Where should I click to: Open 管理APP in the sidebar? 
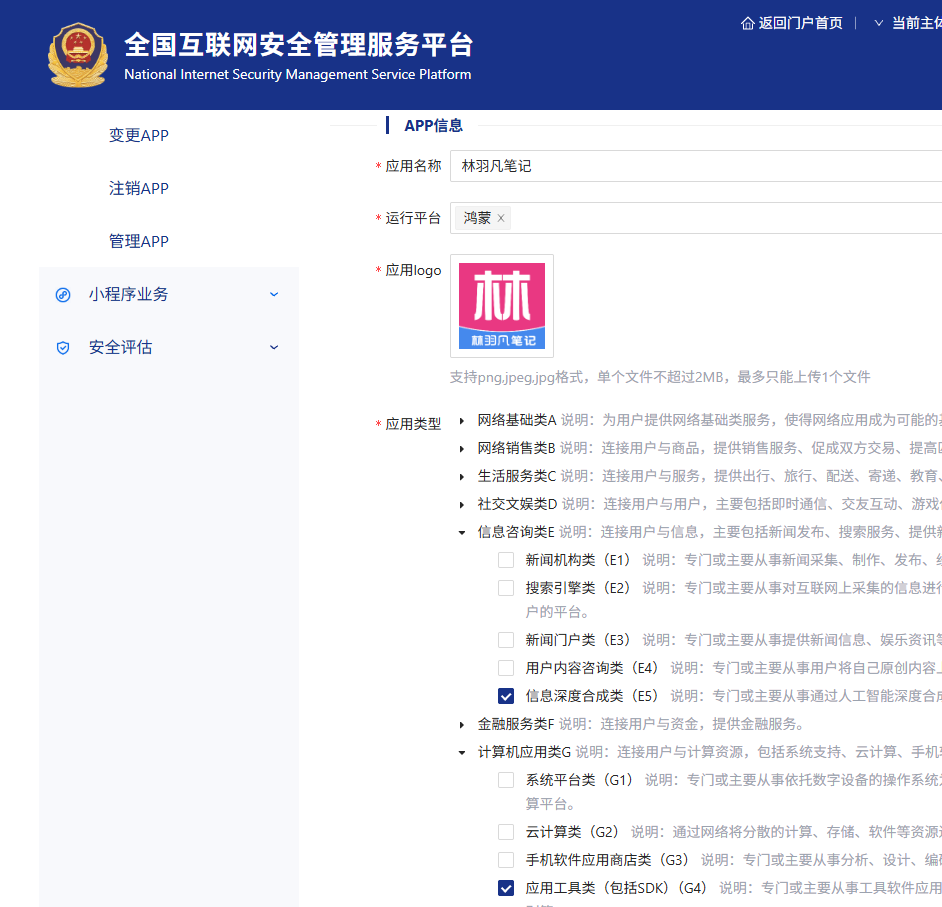[x=139, y=241]
